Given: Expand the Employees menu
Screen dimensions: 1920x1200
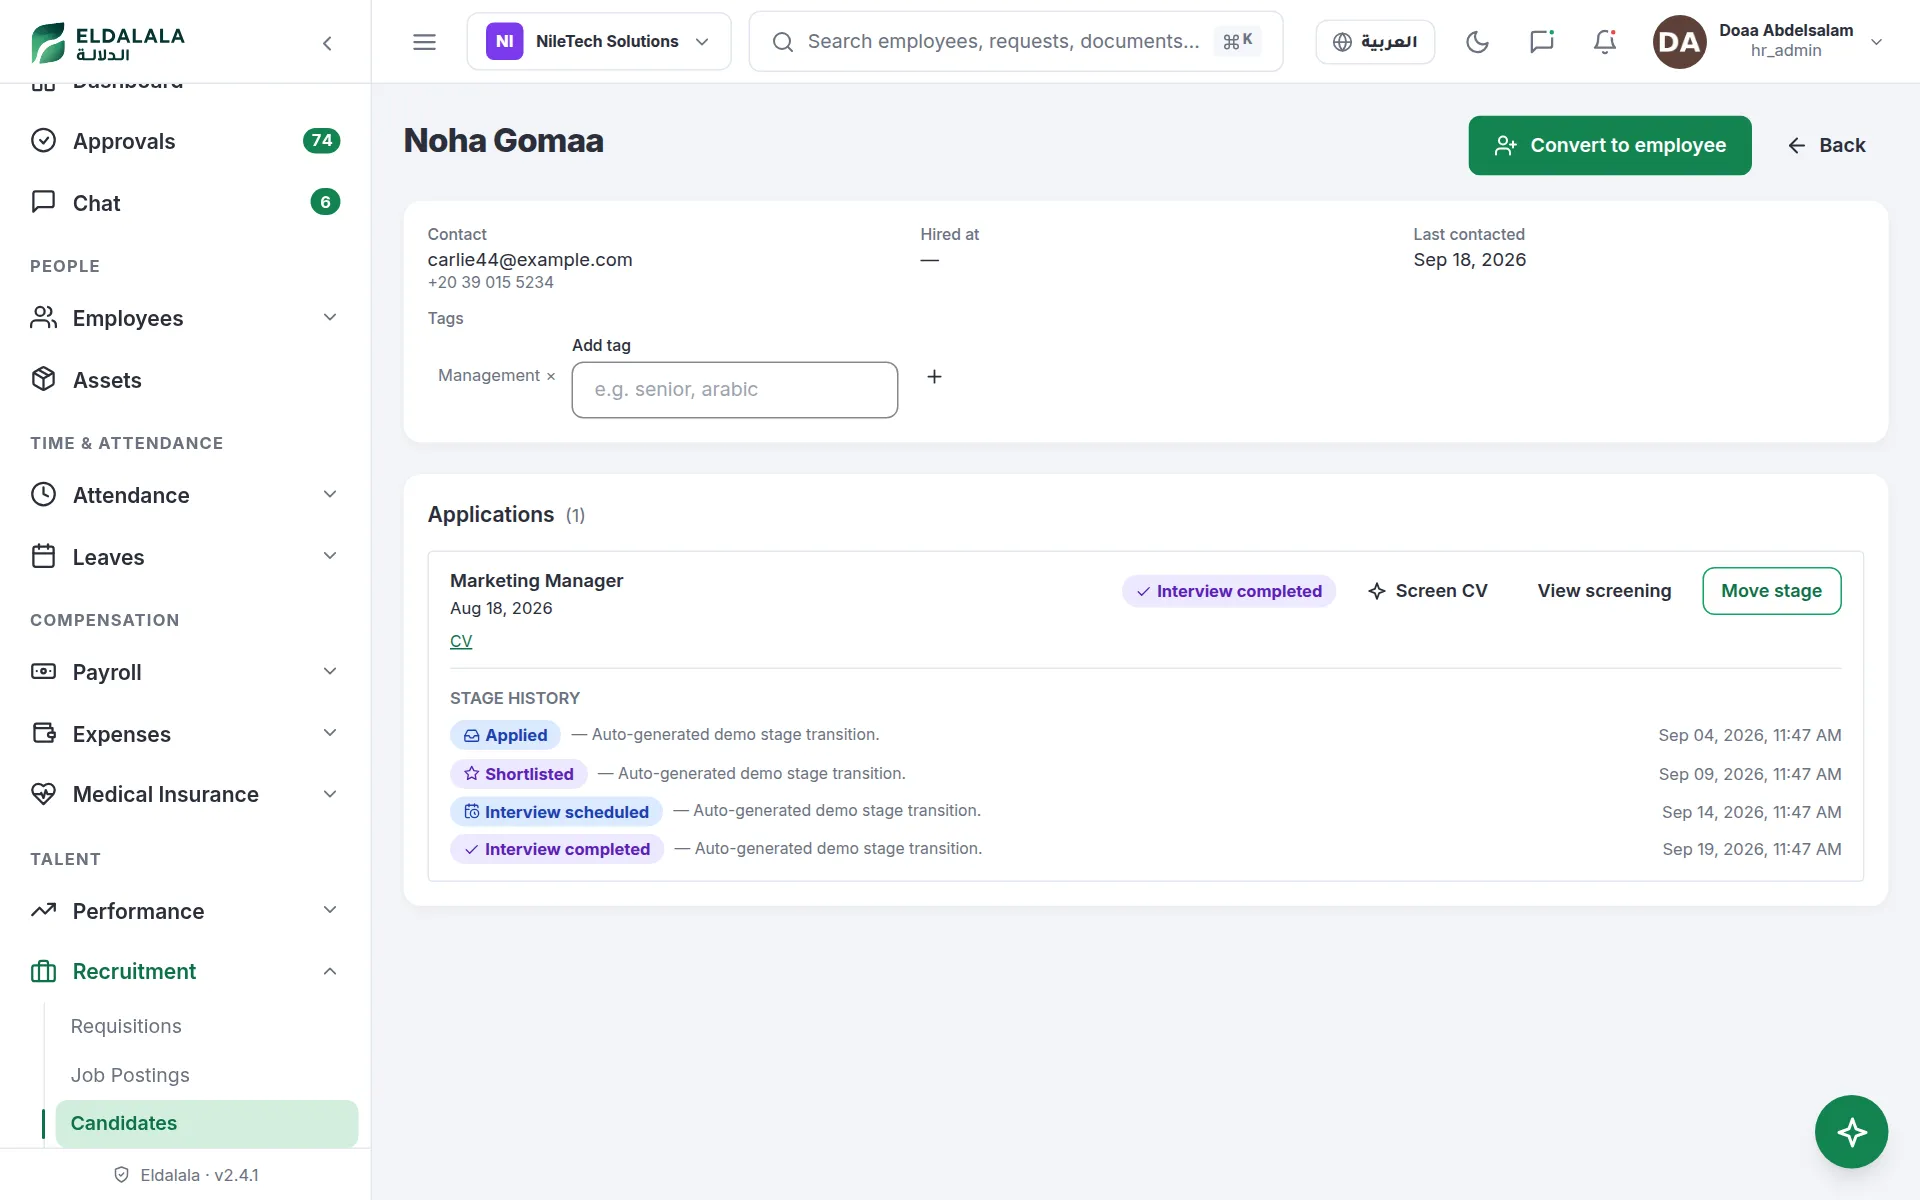Looking at the screenshot, I should (x=185, y=318).
